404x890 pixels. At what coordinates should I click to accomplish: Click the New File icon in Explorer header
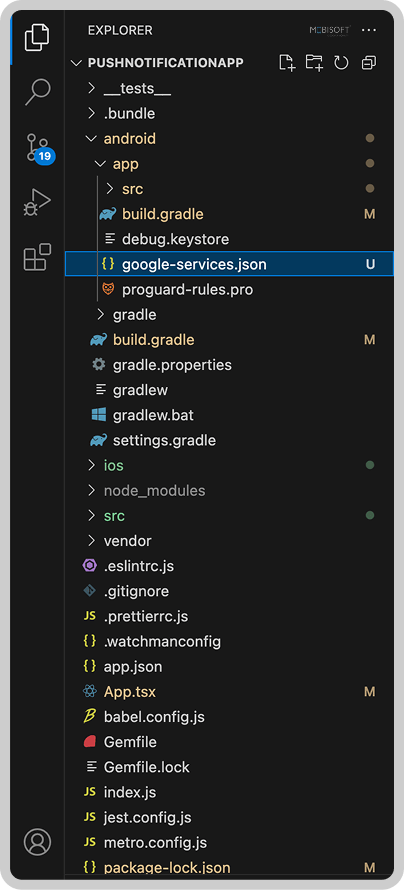(x=287, y=62)
